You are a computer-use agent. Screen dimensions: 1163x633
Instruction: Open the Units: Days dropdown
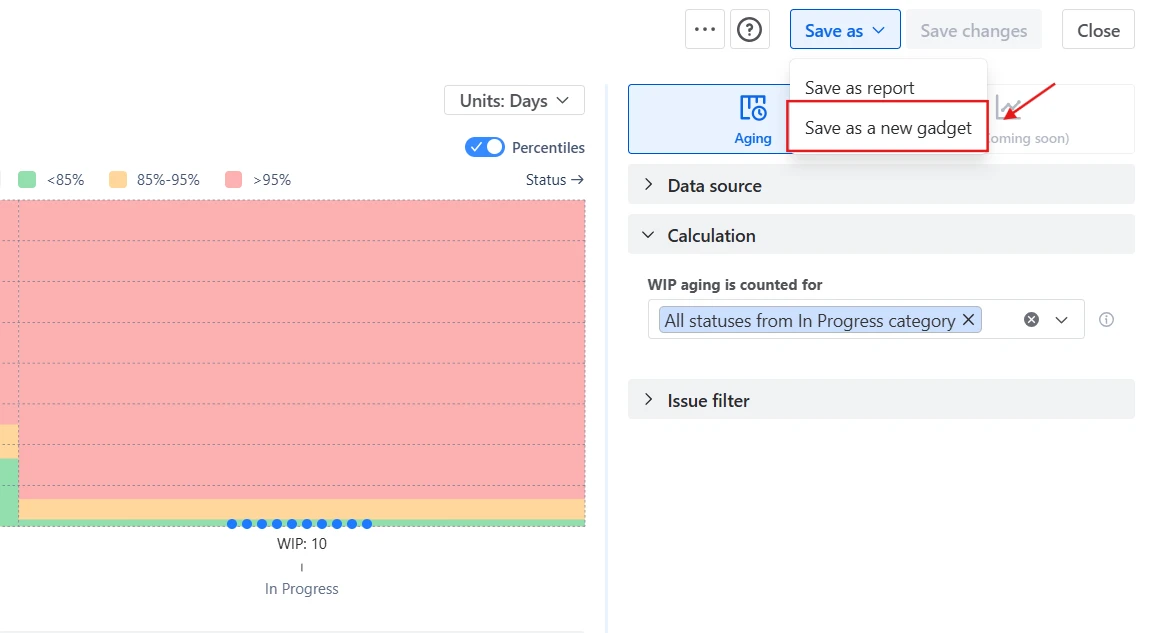click(x=513, y=100)
